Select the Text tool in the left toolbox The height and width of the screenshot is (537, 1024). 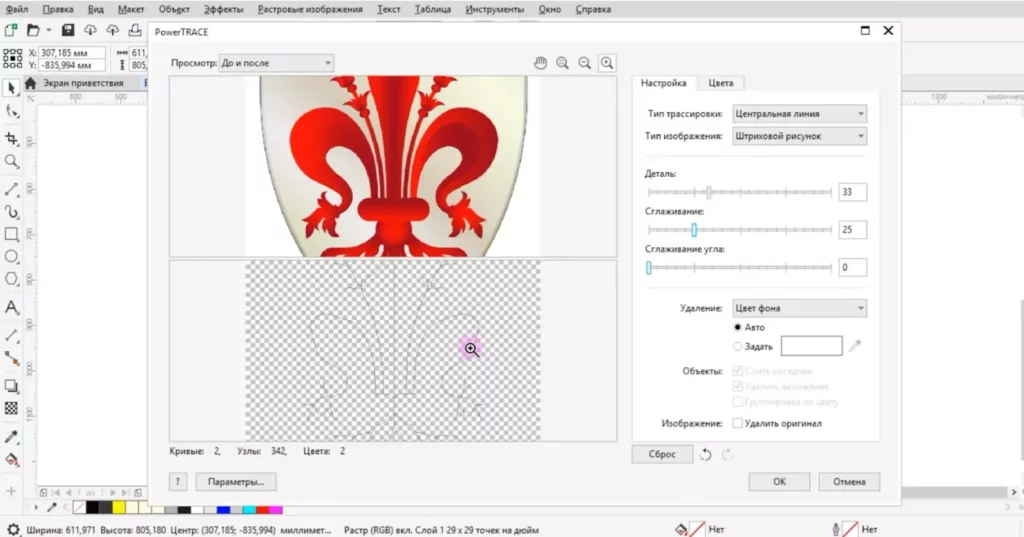[x=12, y=307]
